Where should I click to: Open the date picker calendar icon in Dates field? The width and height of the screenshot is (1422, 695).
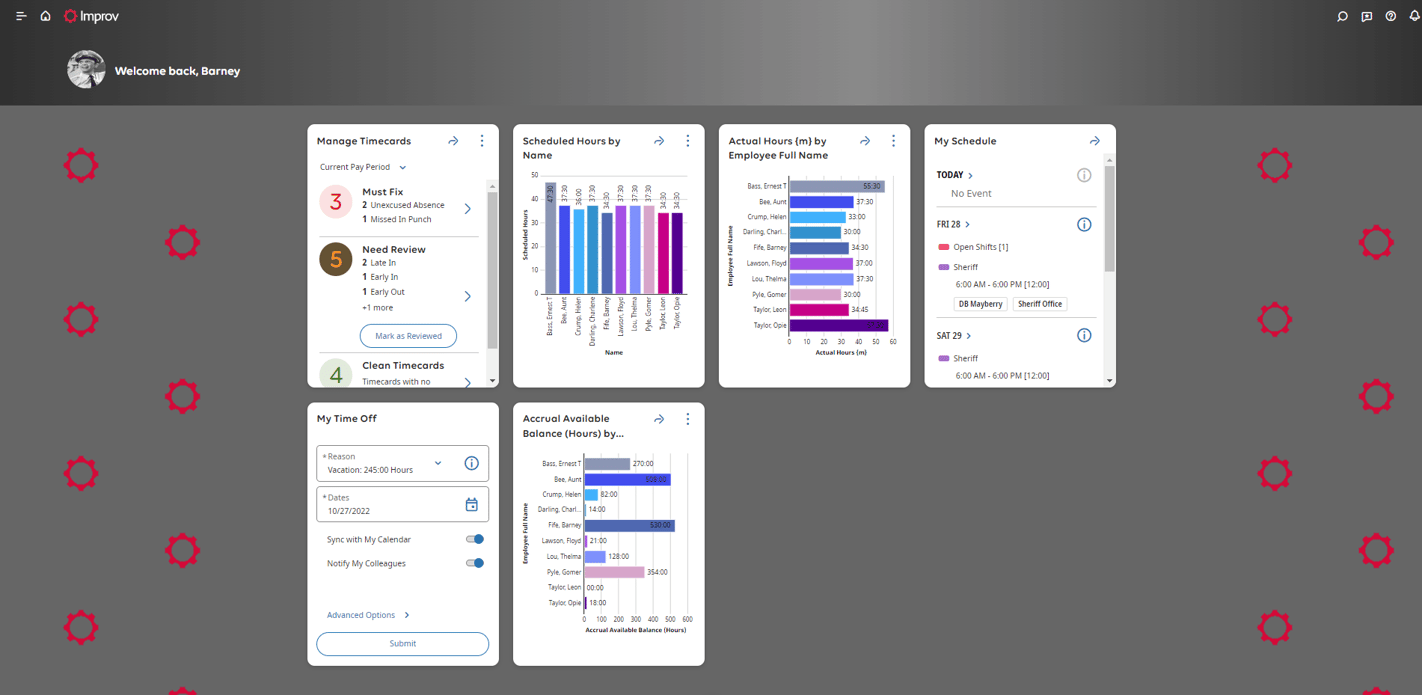(471, 504)
